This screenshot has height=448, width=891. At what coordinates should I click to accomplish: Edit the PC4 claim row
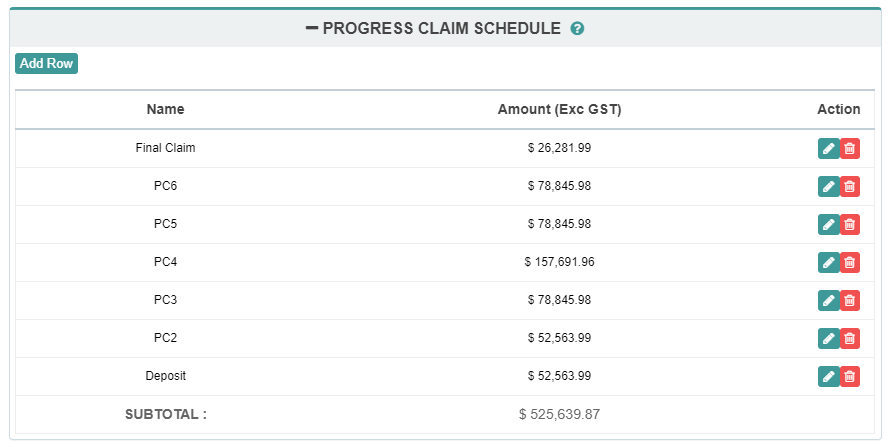pyautogui.click(x=828, y=262)
